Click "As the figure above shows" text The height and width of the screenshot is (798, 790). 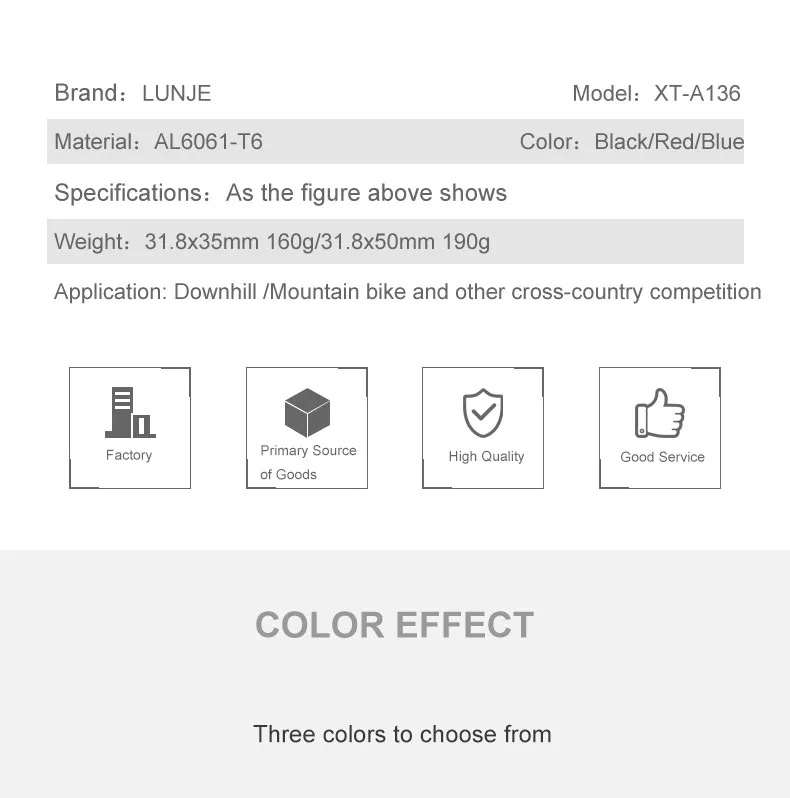[x=366, y=193]
